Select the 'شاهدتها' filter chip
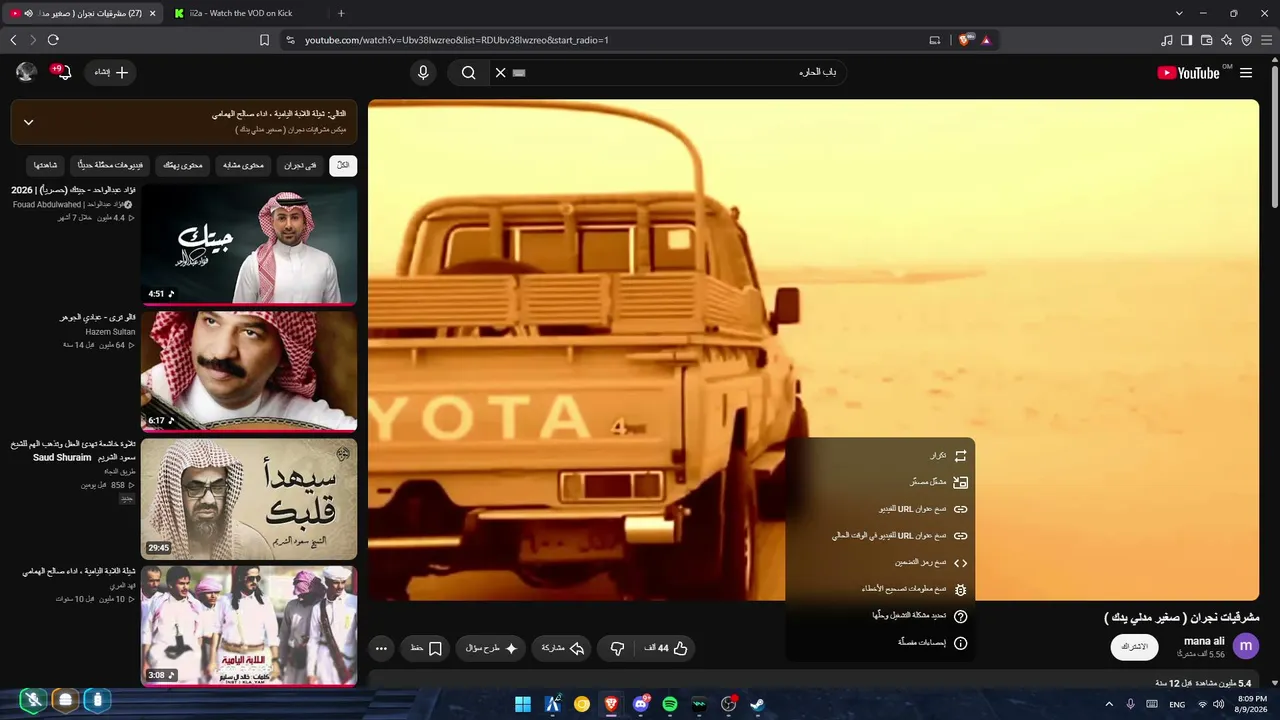This screenshot has height=720, width=1280. pyautogui.click(x=46, y=165)
